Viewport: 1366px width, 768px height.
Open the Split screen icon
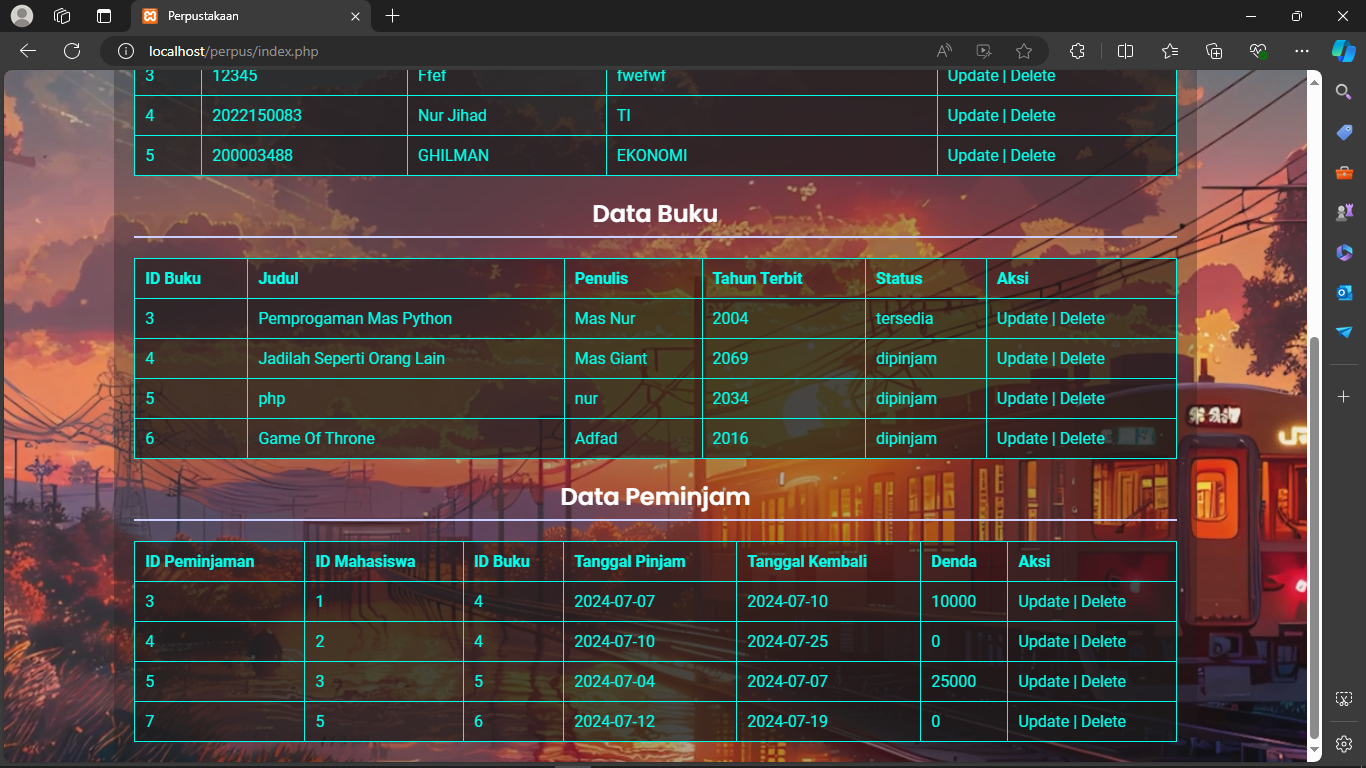pos(1125,51)
